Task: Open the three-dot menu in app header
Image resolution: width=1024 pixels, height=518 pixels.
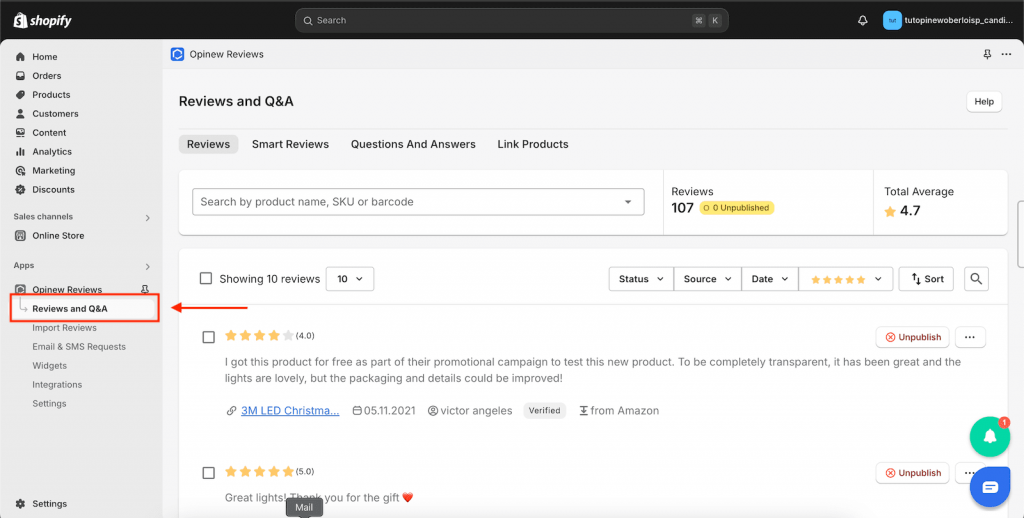Action: (1006, 54)
